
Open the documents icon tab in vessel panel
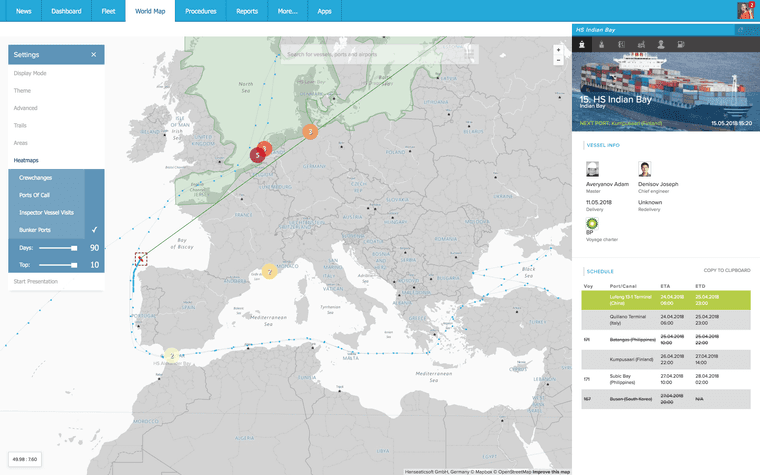tap(621, 45)
